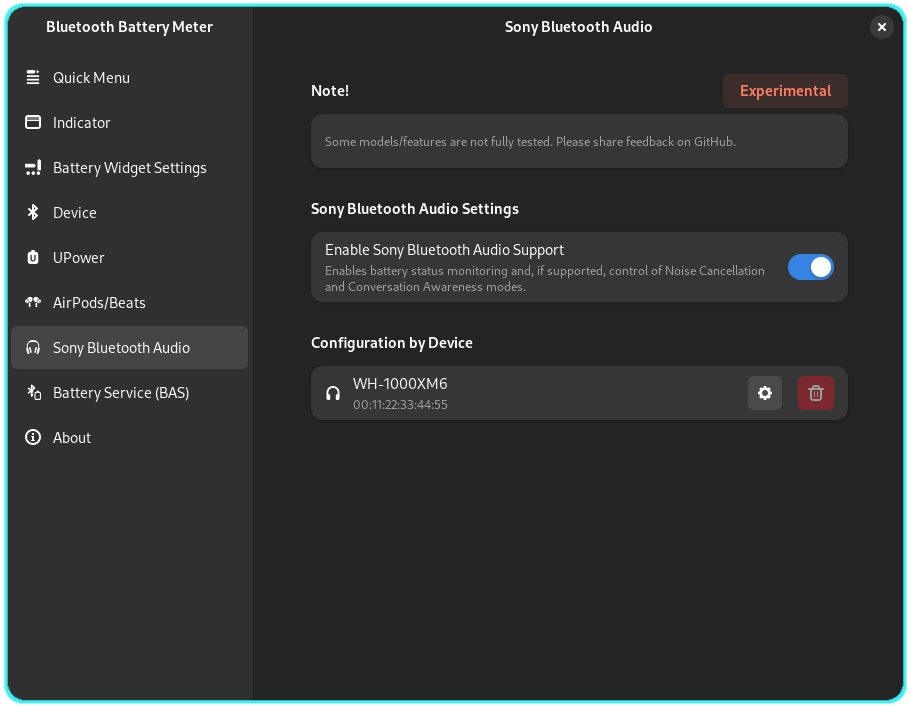Click the Battery Service Bluetooth icon
The width and height of the screenshot is (911, 708).
click(33, 393)
